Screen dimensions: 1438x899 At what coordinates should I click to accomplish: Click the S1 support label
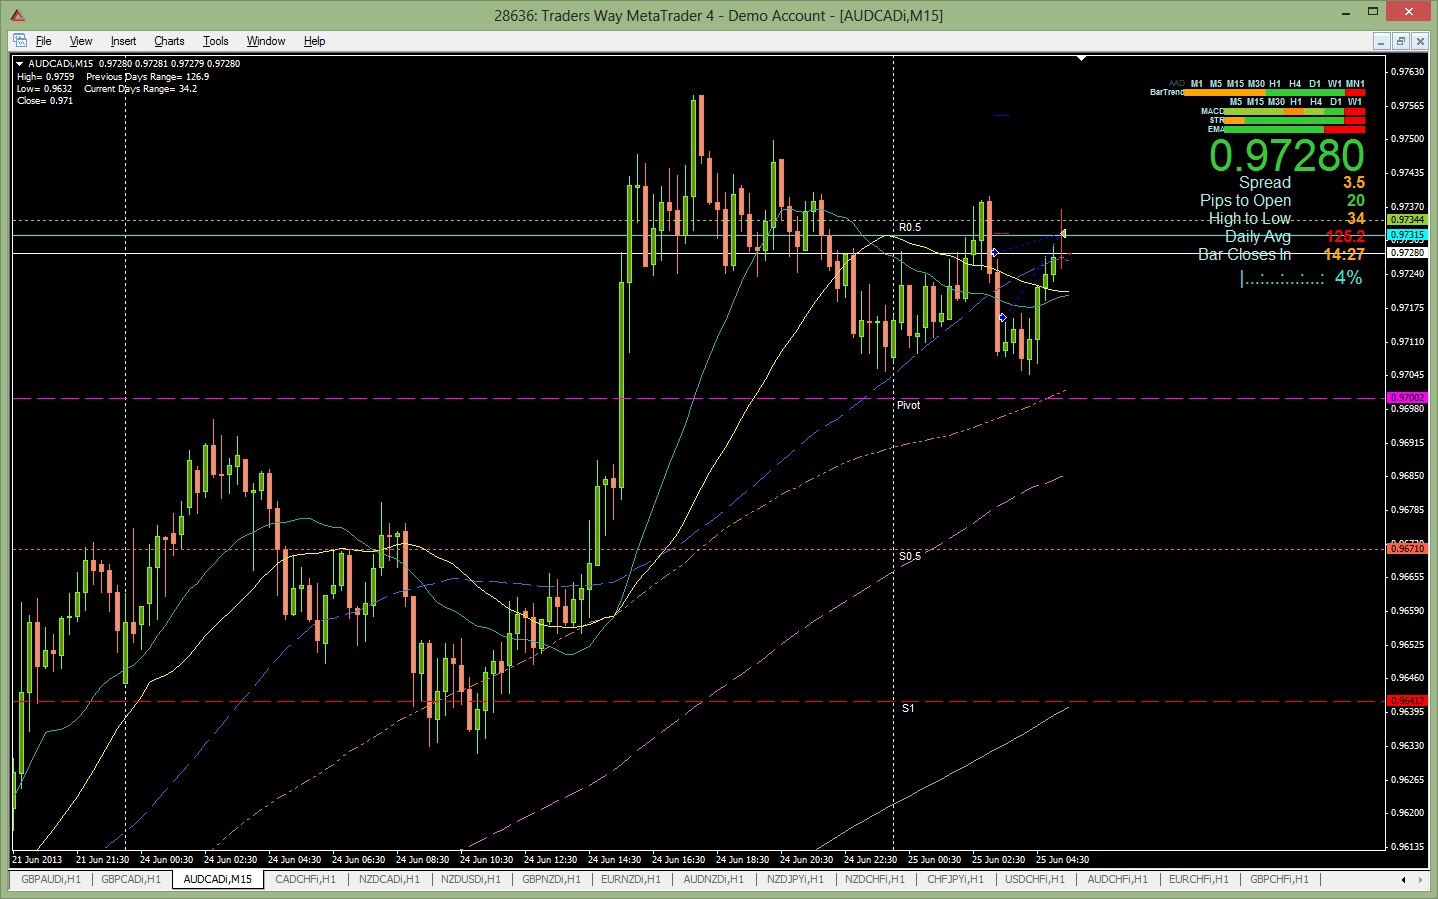coord(908,708)
